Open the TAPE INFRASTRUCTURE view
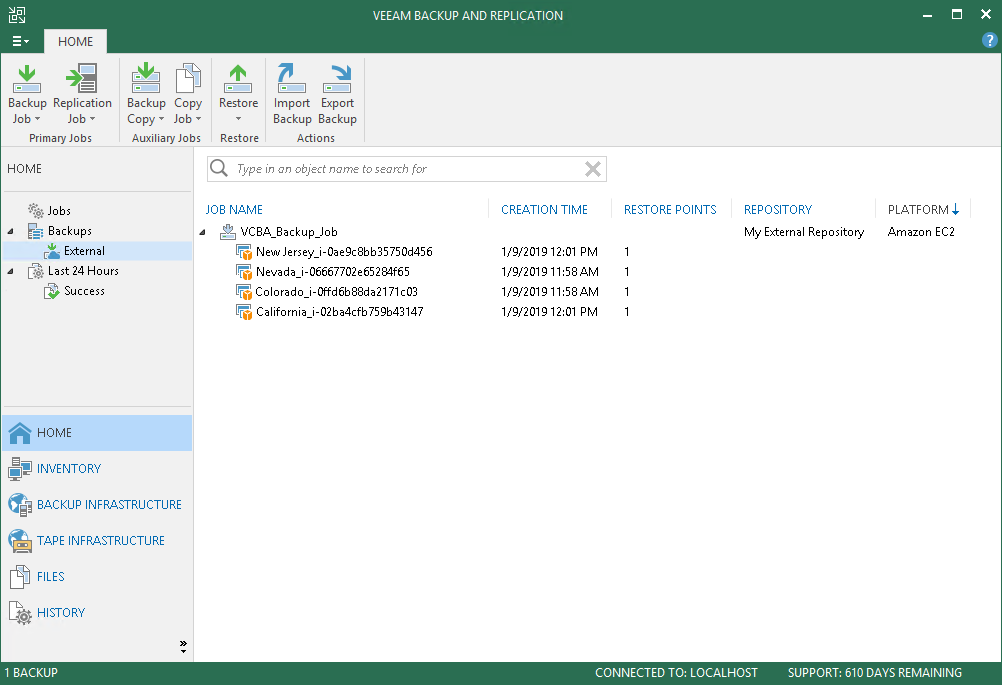Viewport: 1002px width, 685px height. [x=97, y=541]
